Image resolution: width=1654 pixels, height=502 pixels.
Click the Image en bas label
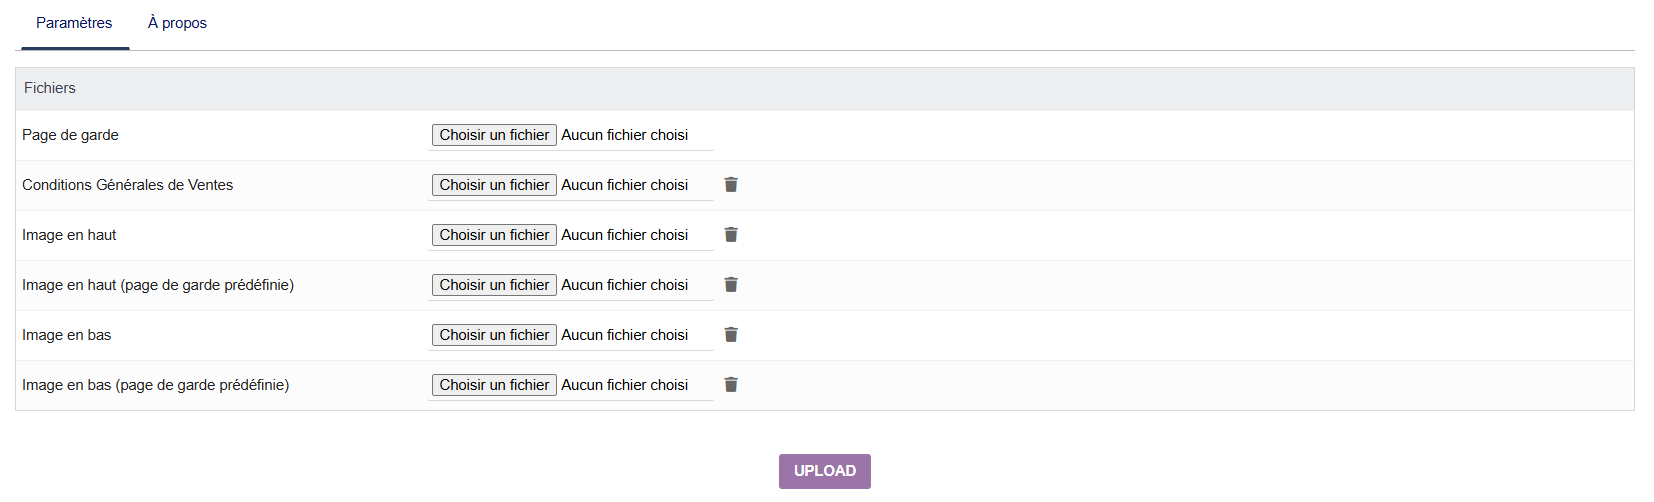click(66, 335)
